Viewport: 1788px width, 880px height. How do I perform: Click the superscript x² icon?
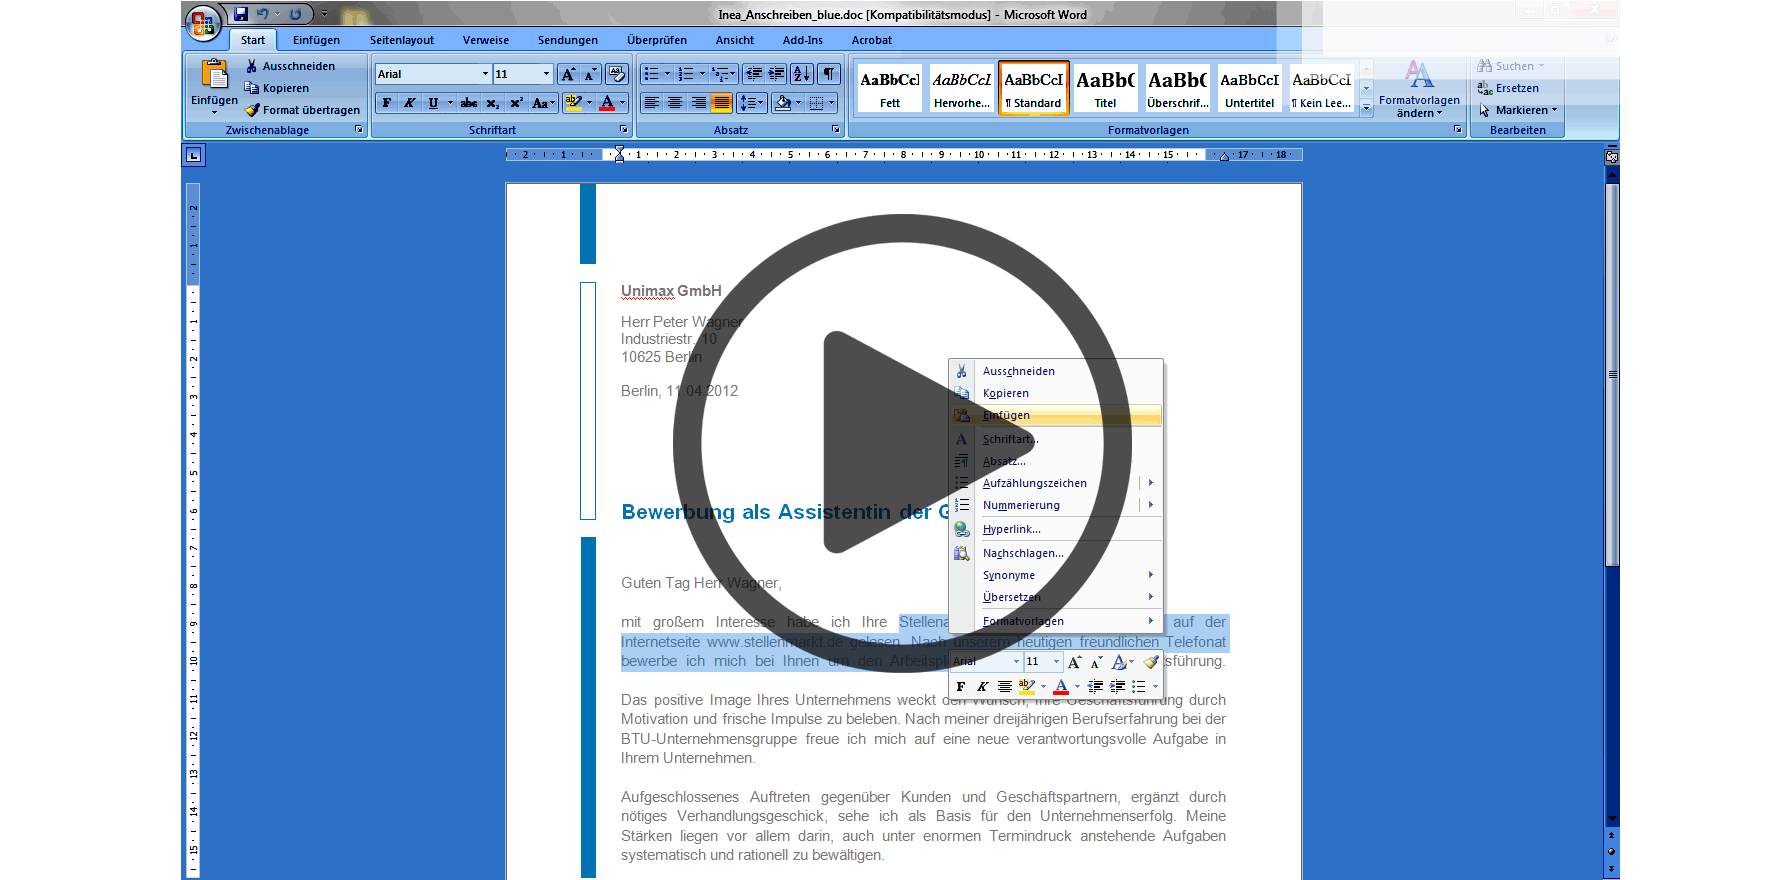(x=516, y=103)
